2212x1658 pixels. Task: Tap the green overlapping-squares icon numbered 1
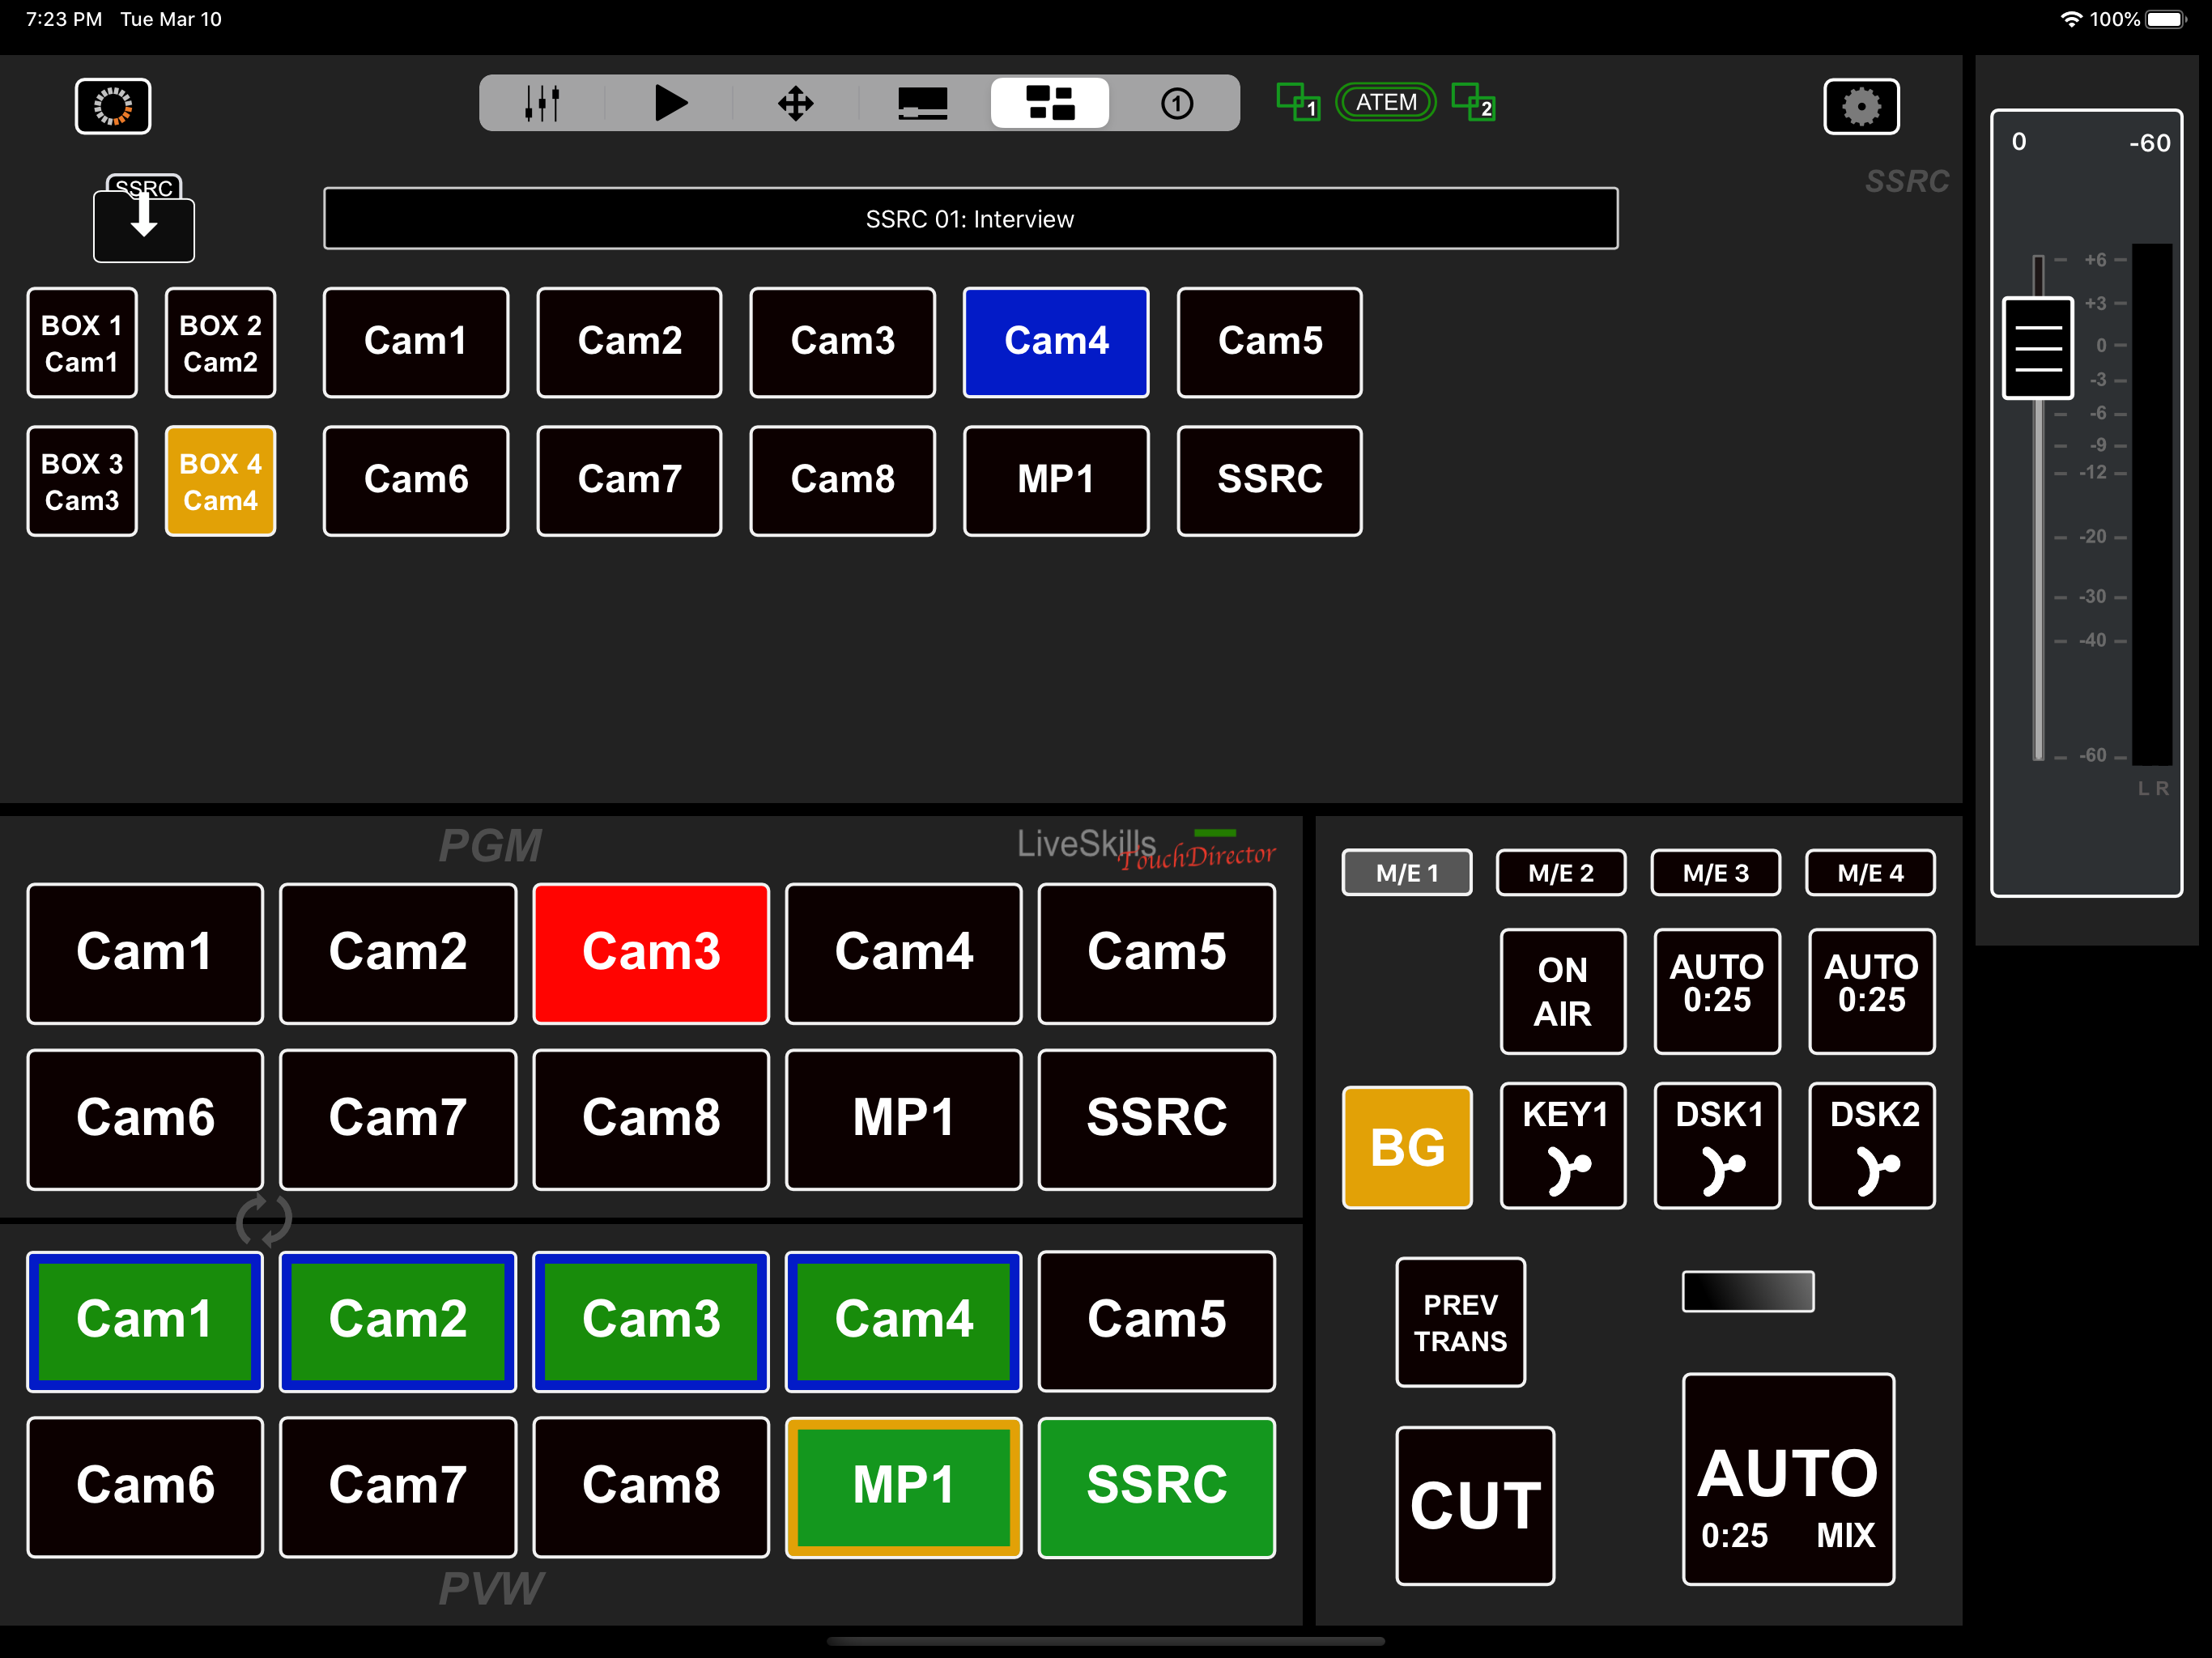click(x=1298, y=102)
